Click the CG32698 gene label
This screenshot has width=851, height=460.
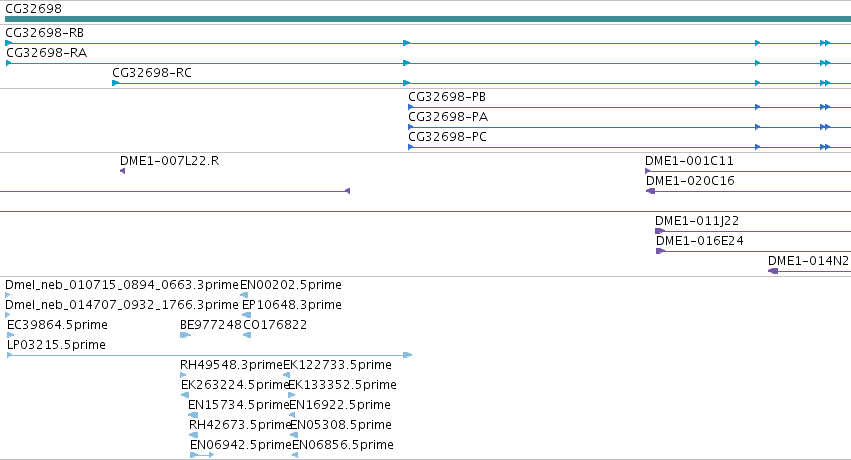[x=33, y=9]
